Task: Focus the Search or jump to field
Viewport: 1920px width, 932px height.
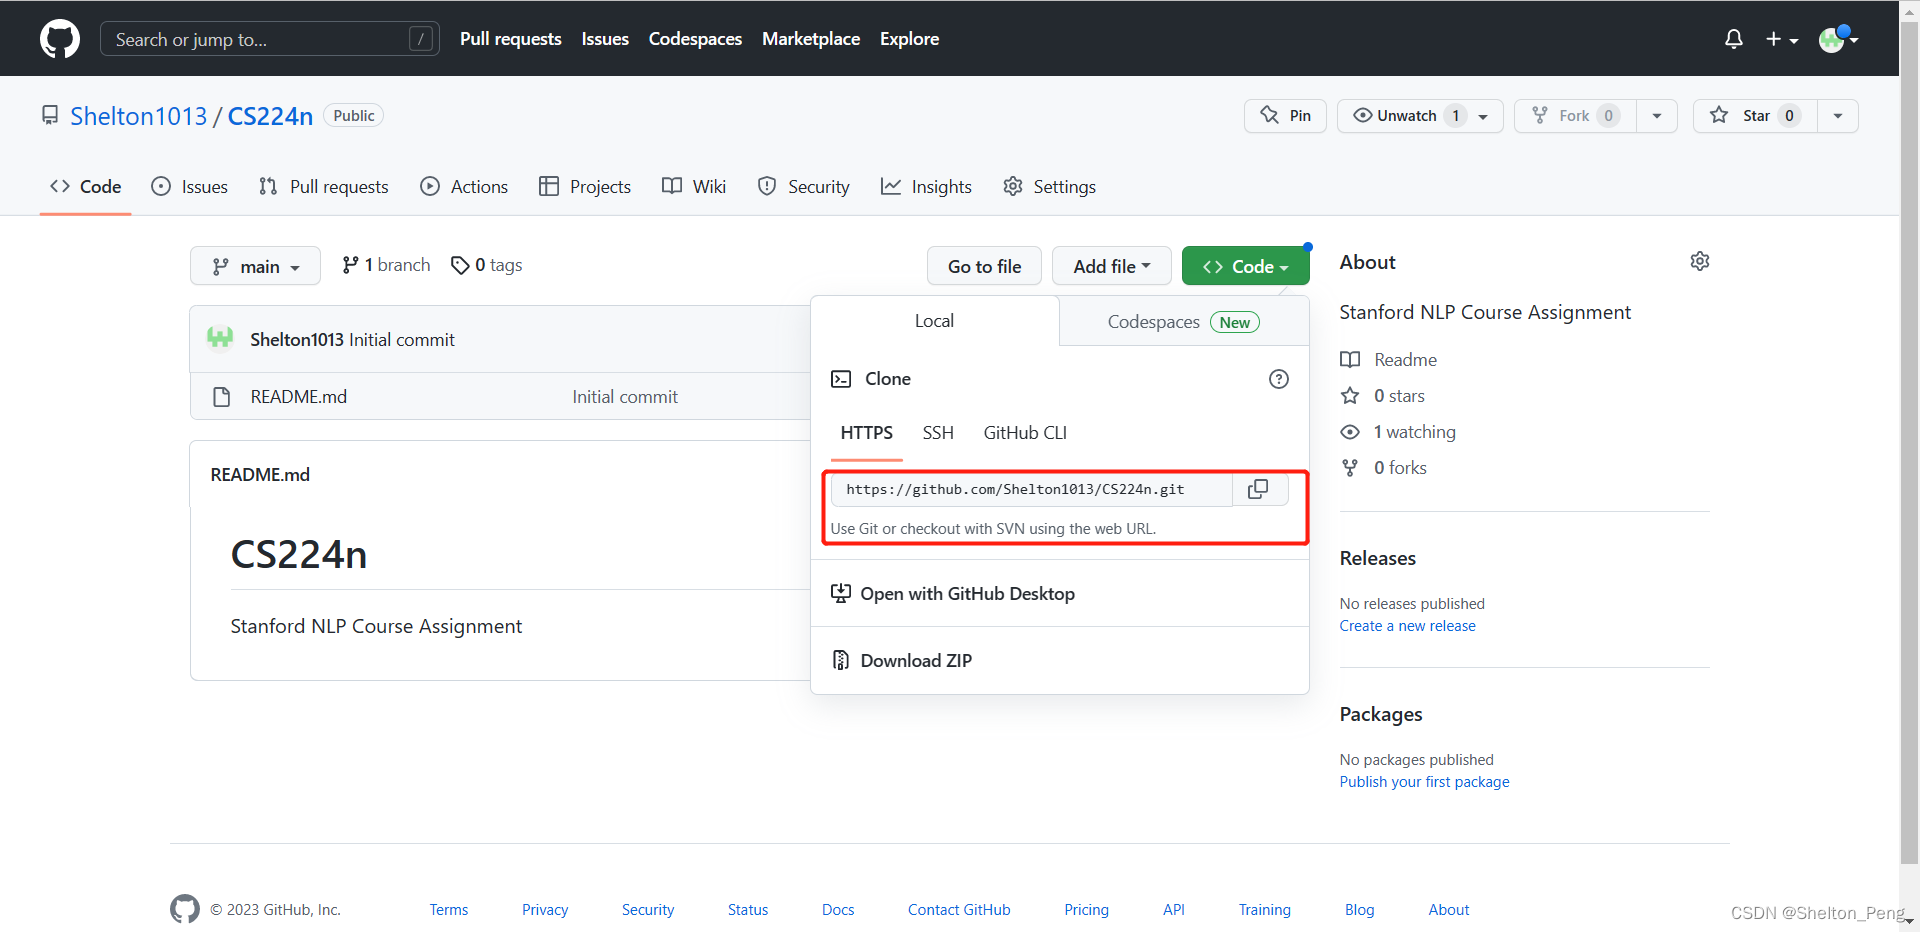Action: [270, 39]
